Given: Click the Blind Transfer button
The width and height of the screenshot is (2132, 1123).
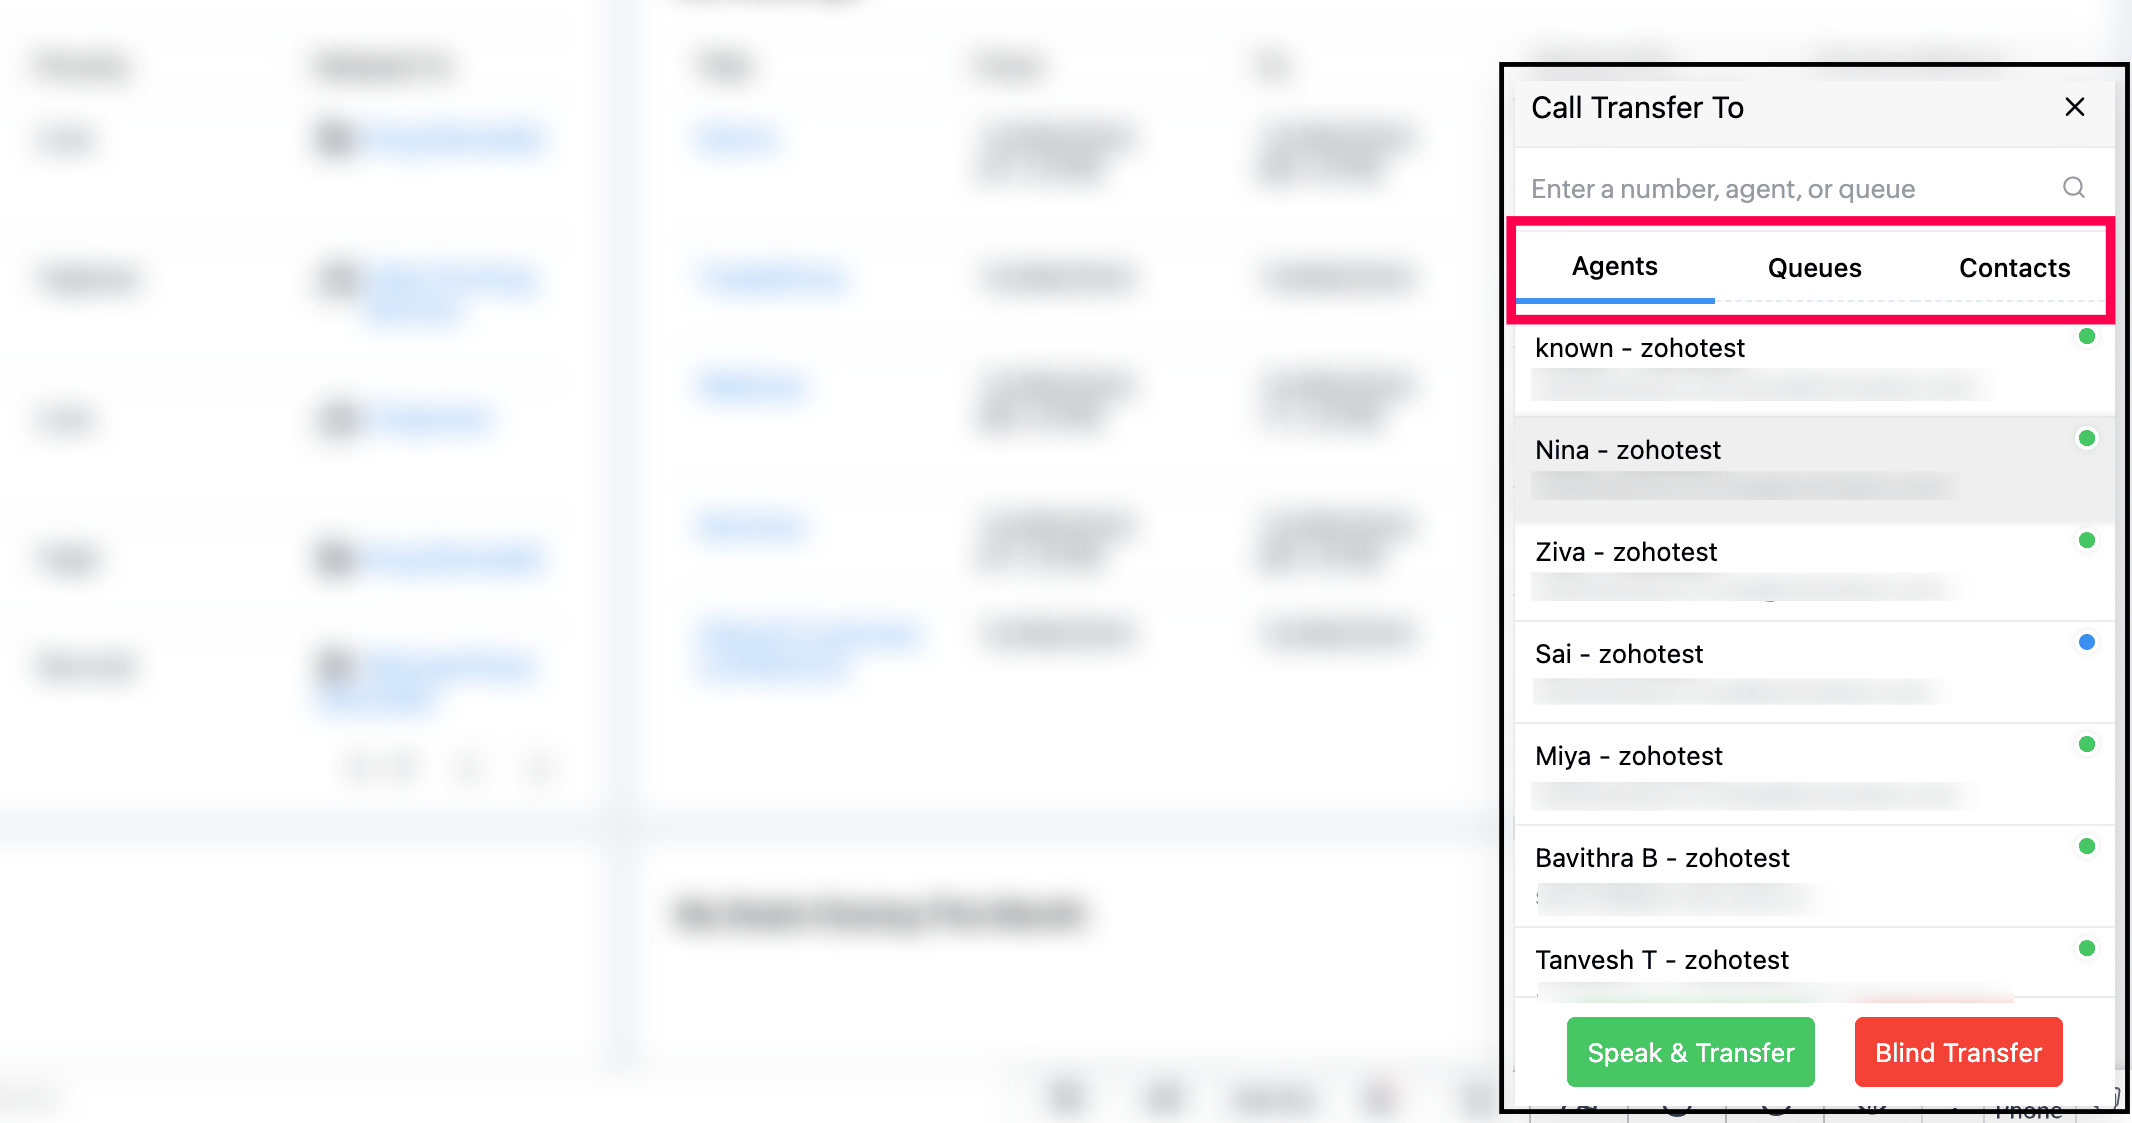Looking at the screenshot, I should click(1958, 1052).
